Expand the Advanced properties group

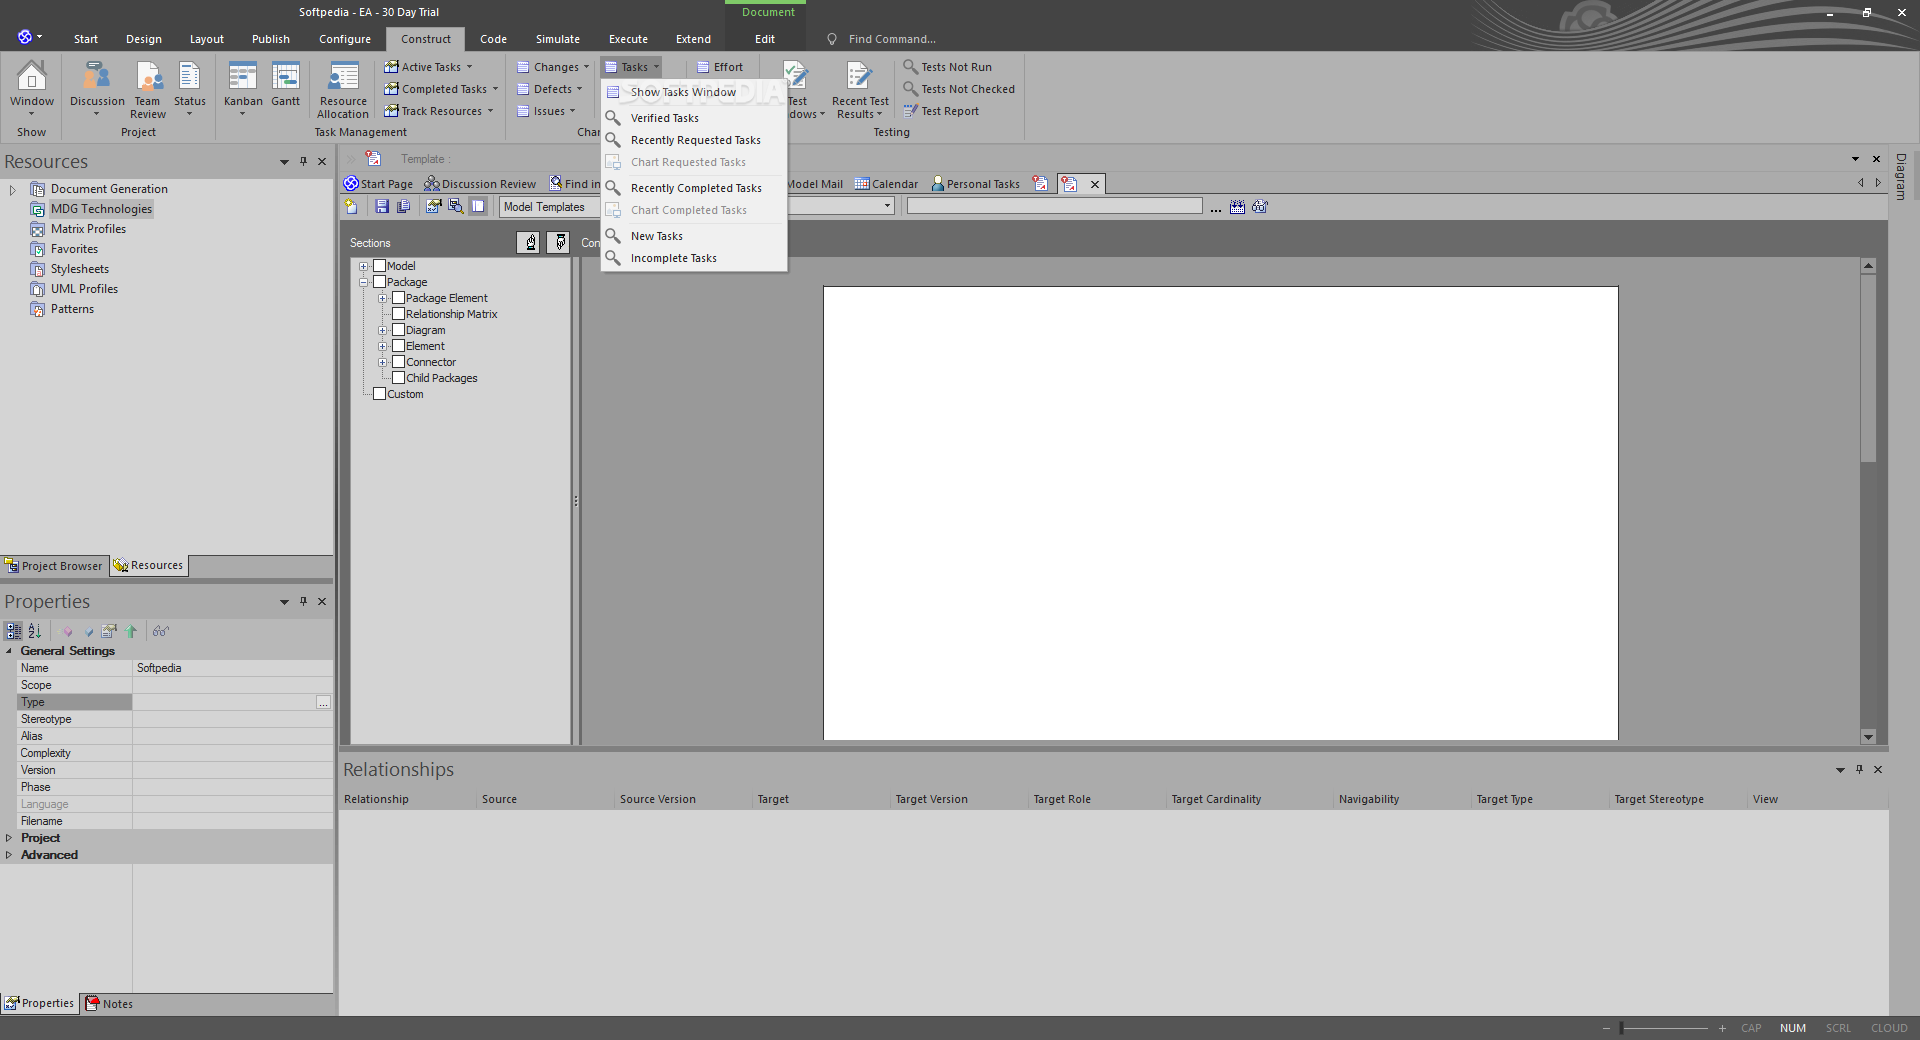pyautogui.click(x=9, y=855)
